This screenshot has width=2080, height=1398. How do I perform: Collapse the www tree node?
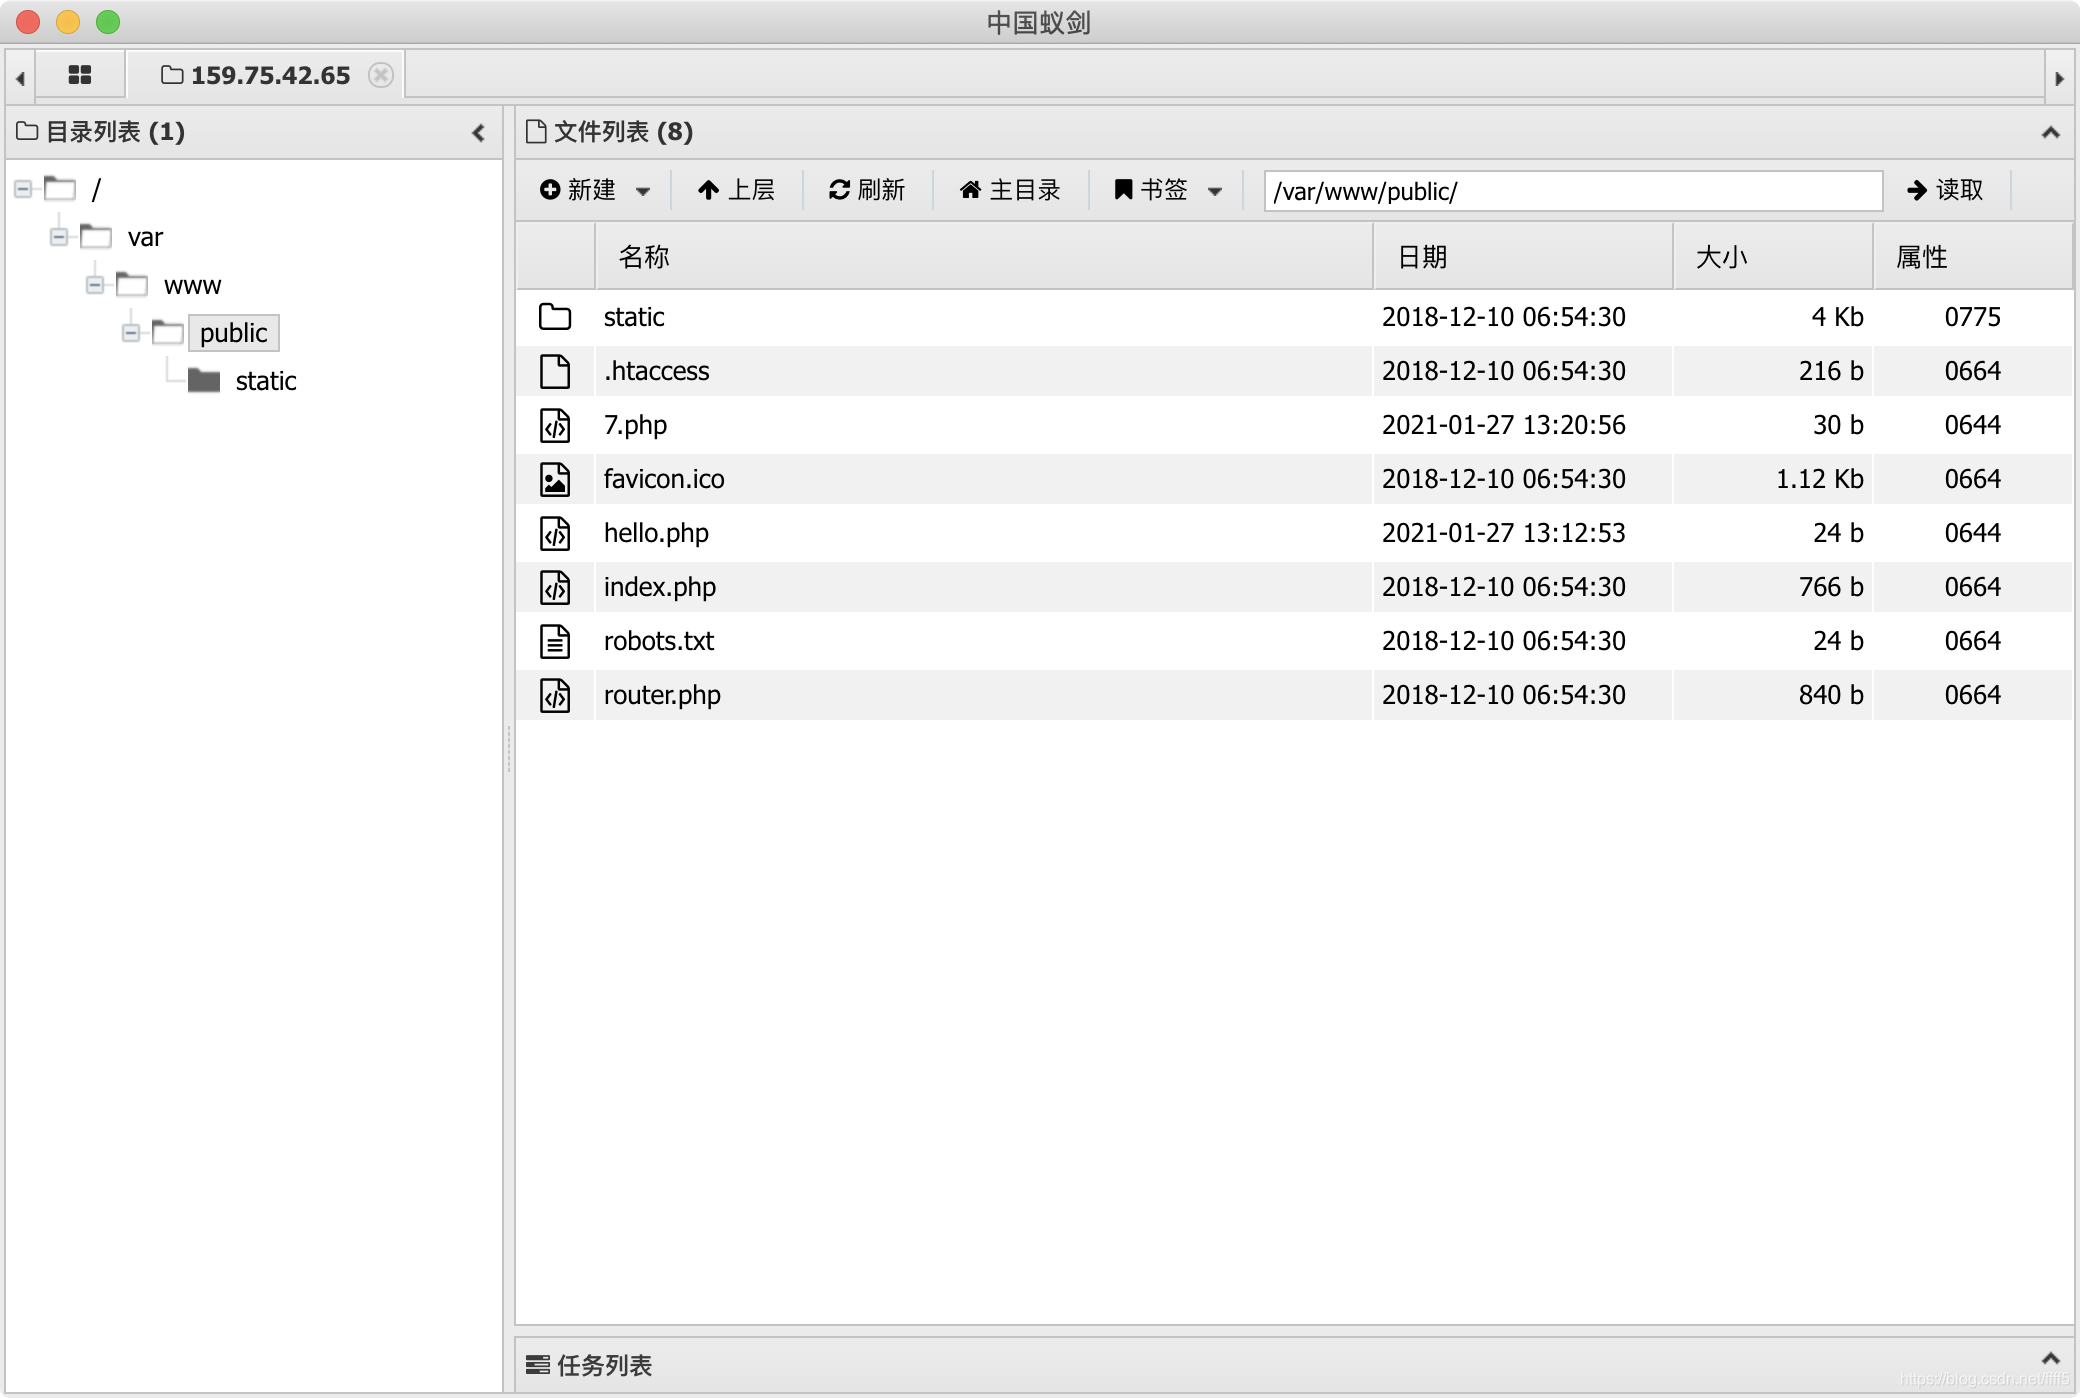coord(95,285)
